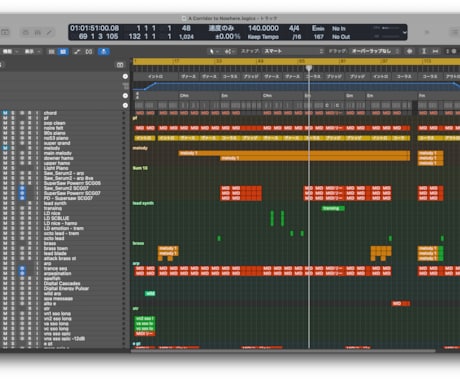The height and width of the screenshot is (380, 460).
Task: Select the green training region
Action: coord(333,208)
